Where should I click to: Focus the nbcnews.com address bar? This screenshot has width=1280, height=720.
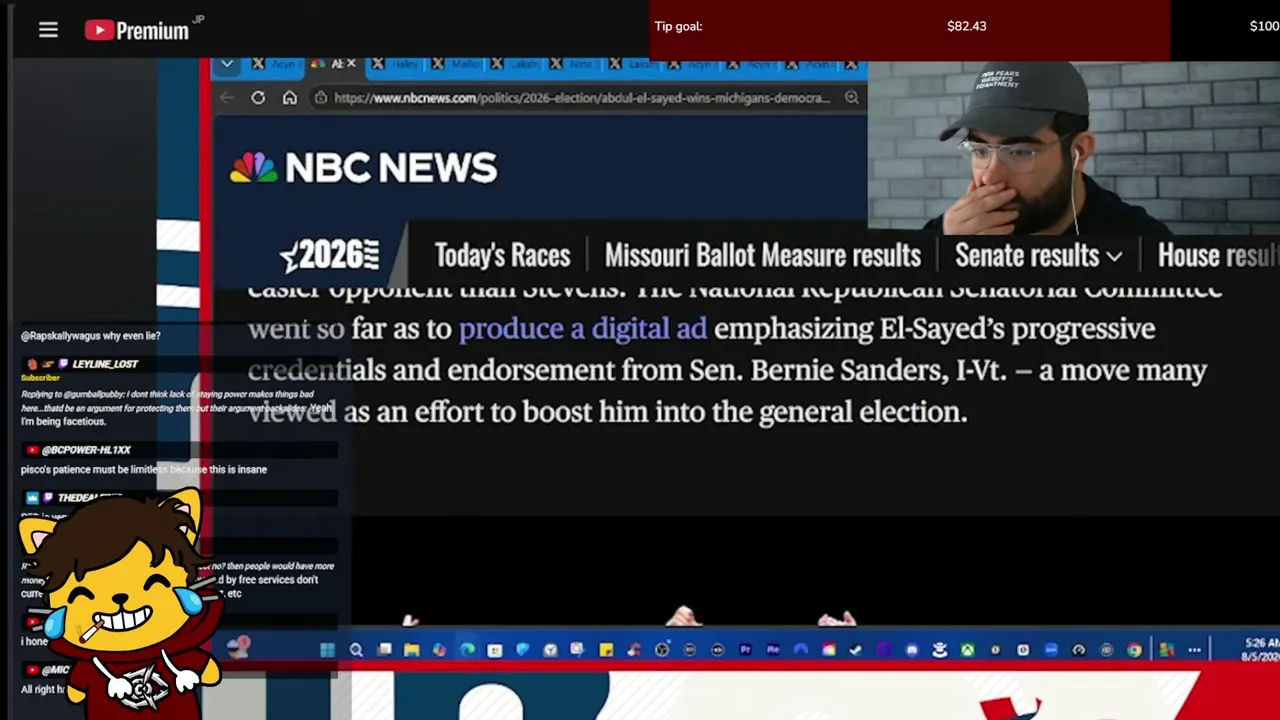pyautogui.click(x=582, y=98)
